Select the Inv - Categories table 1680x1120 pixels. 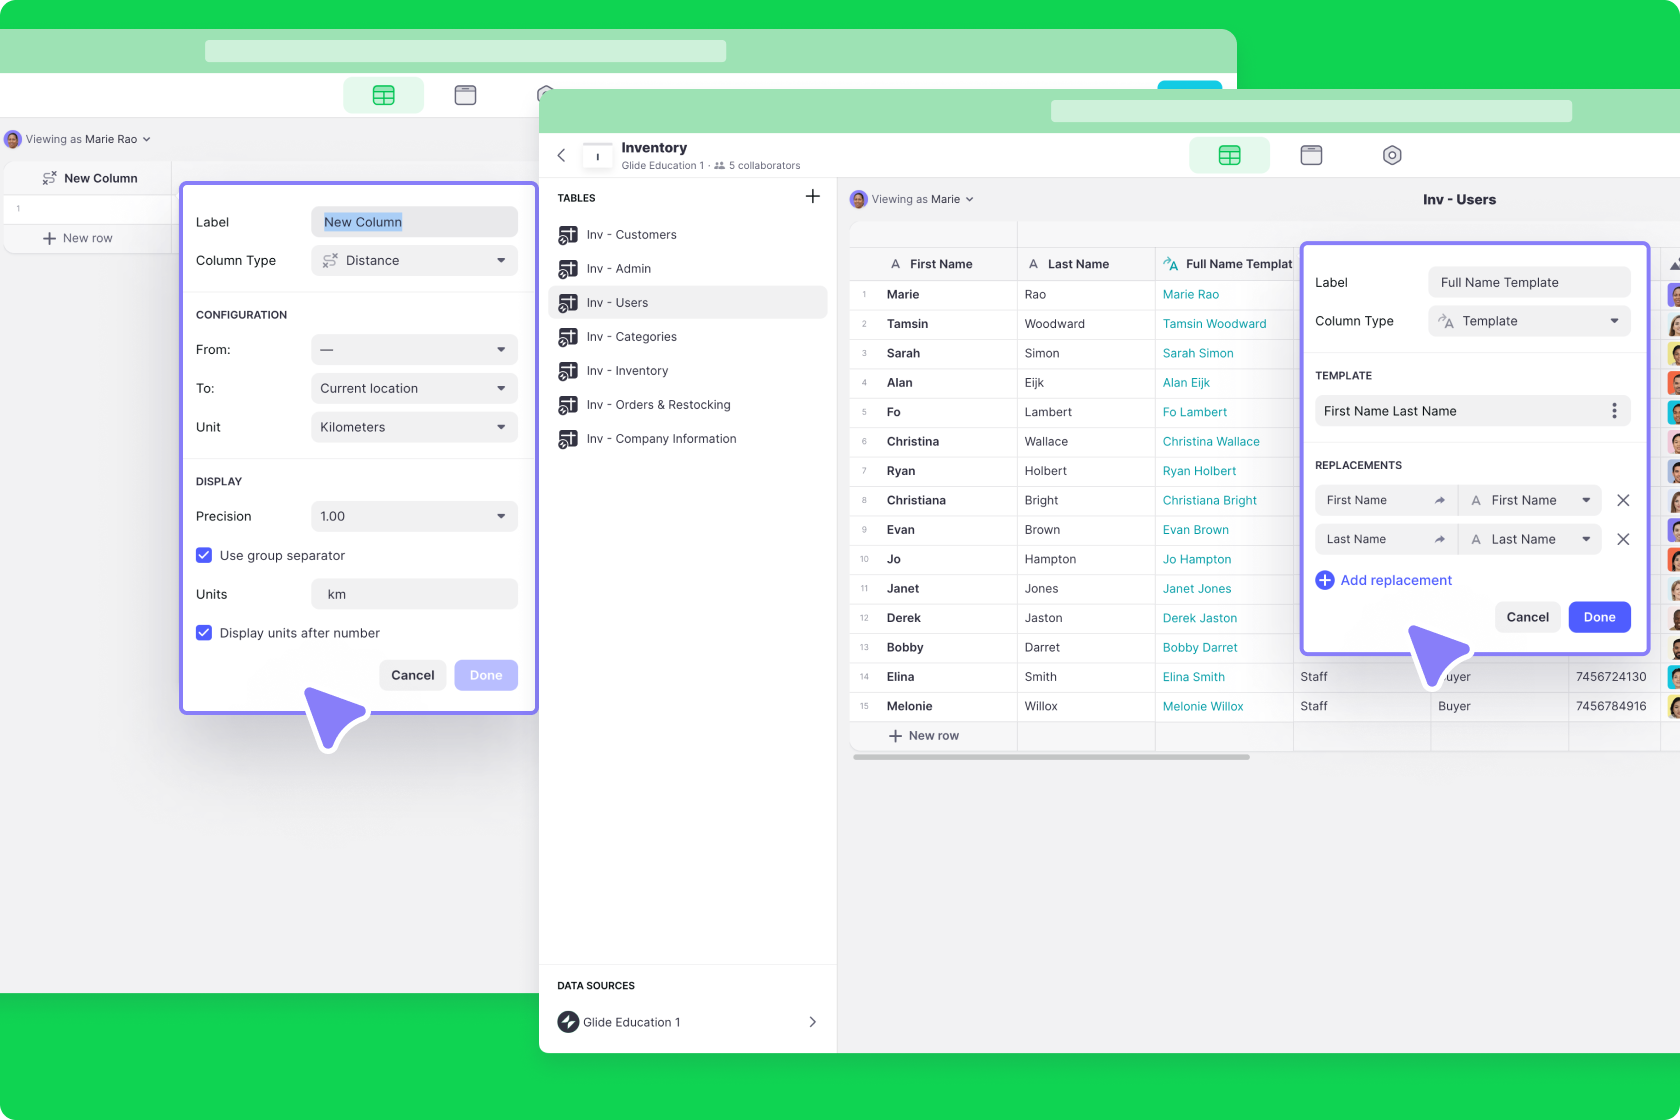631,337
